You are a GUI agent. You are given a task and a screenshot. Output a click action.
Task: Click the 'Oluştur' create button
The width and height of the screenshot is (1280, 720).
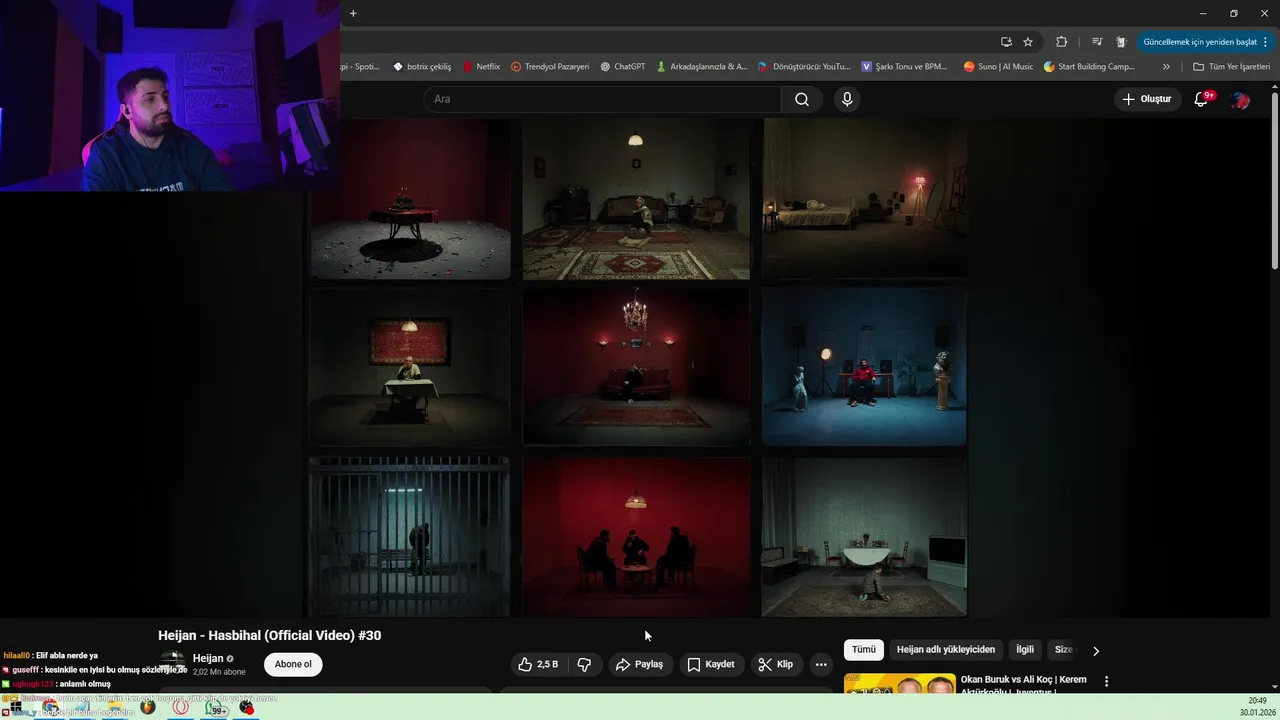(x=1146, y=99)
